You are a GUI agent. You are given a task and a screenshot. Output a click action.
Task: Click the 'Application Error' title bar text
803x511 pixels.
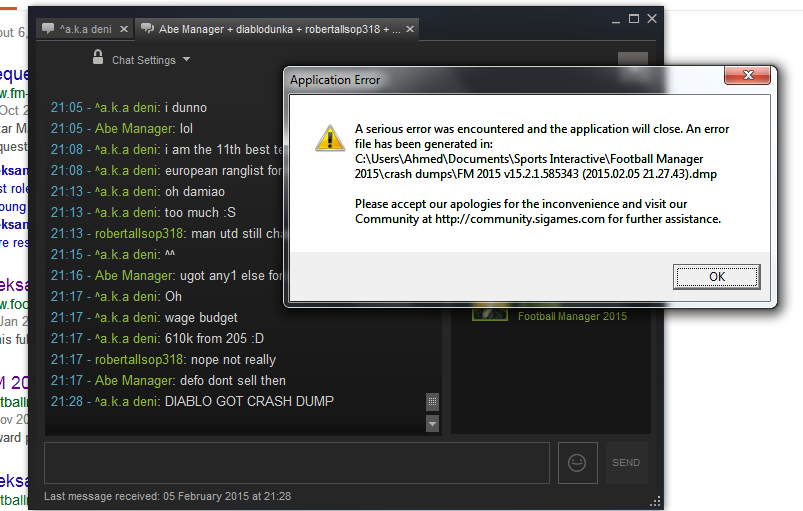pyautogui.click(x=335, y=80)
